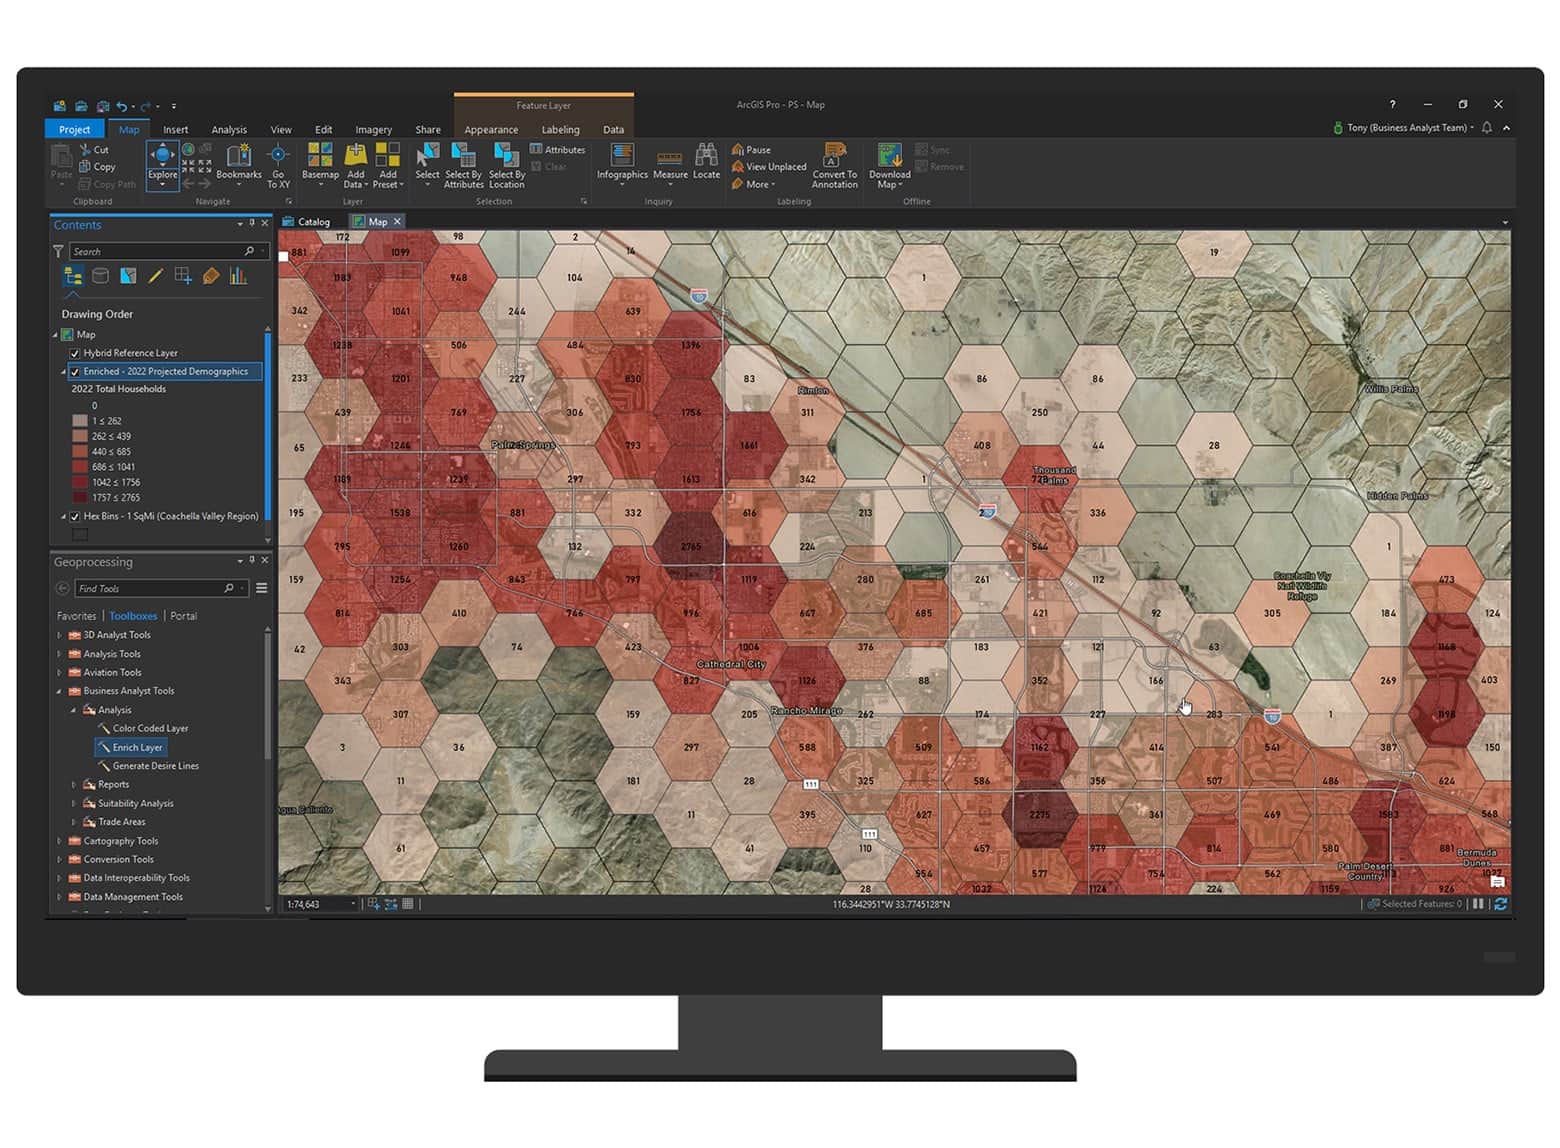Switch Contents to List By Charts
This screenshot has height=1148, width=1560.
238,276
